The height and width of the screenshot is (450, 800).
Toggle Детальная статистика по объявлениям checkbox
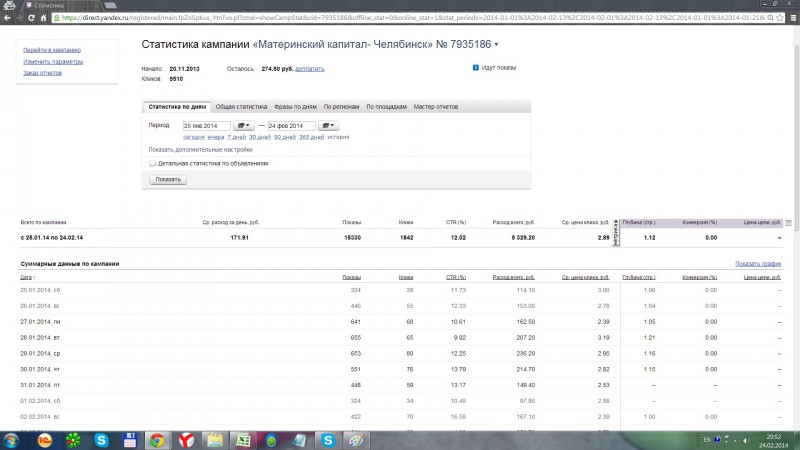click(x=152, y=163)
